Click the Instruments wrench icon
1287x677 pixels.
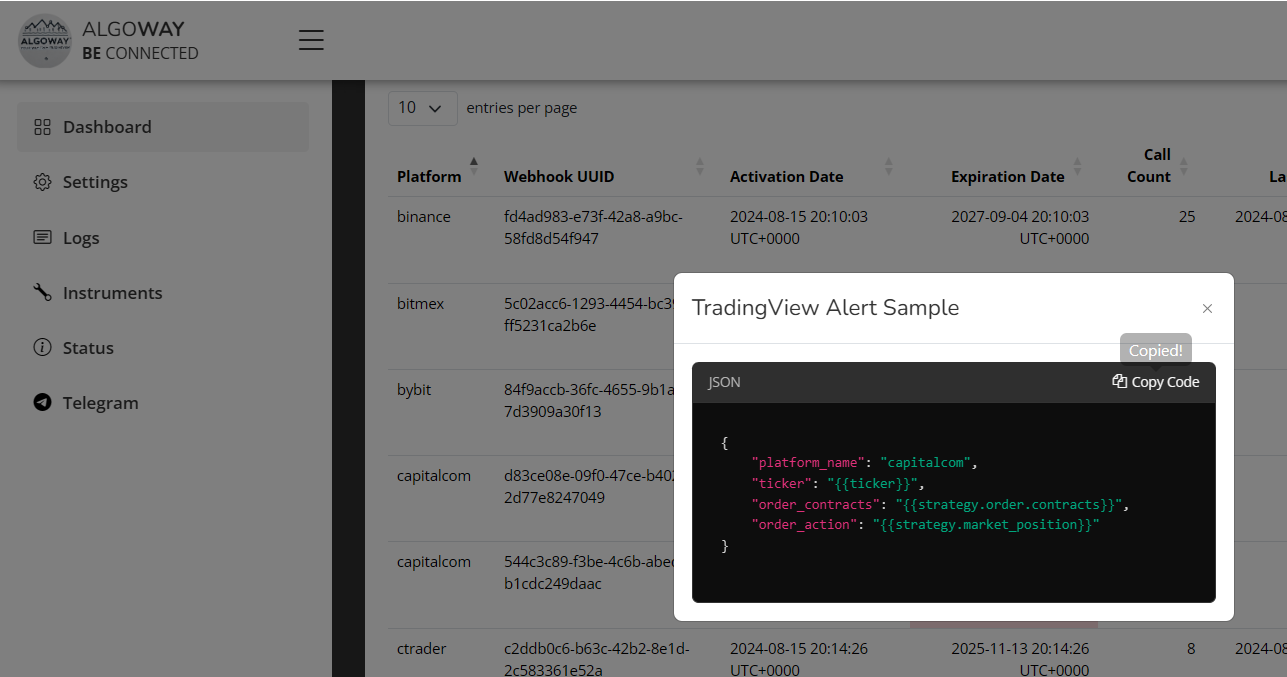coord(42,293)
